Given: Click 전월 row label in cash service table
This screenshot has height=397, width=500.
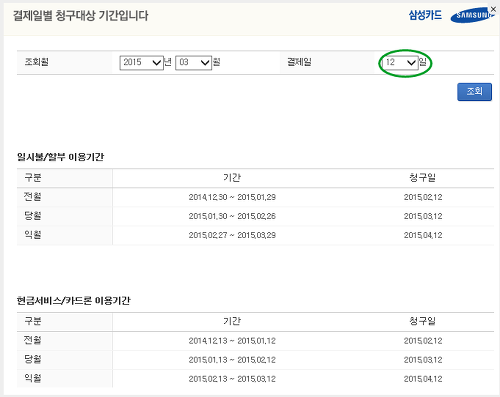Looking at the screenshot, I should (33, 340).
